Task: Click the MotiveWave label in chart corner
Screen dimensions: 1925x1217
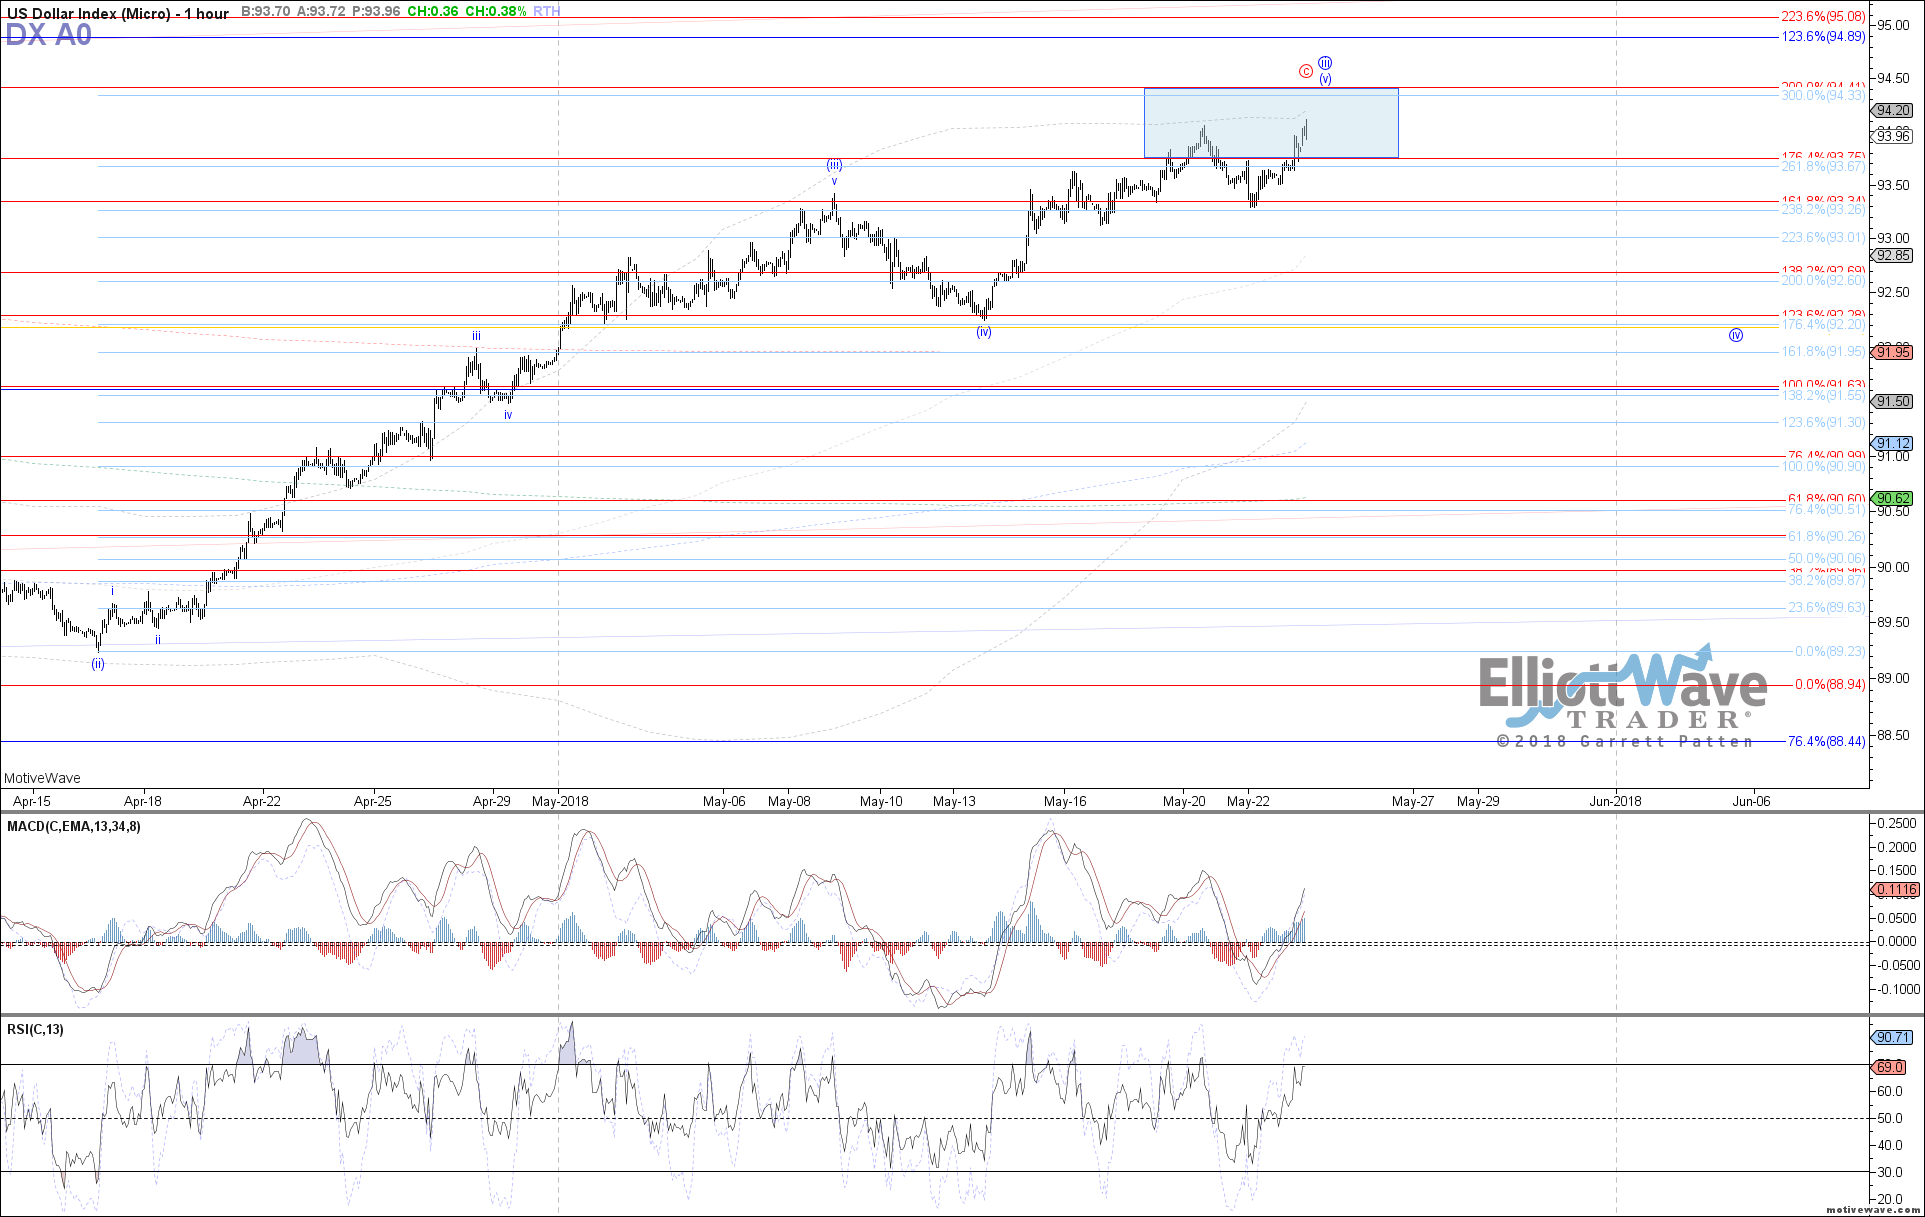Action: pyautogui.click(x=42, y=778)
